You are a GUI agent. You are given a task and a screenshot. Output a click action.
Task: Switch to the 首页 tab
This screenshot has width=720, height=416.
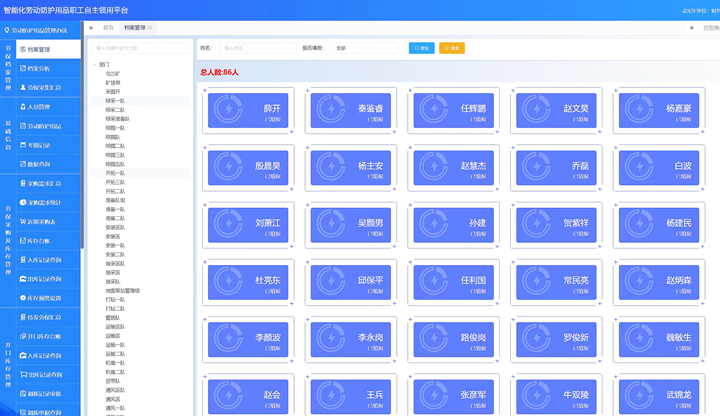tap(108, 28)
